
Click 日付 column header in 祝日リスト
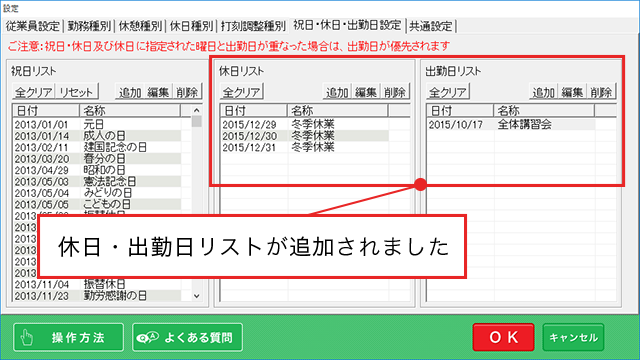(46, 111)
